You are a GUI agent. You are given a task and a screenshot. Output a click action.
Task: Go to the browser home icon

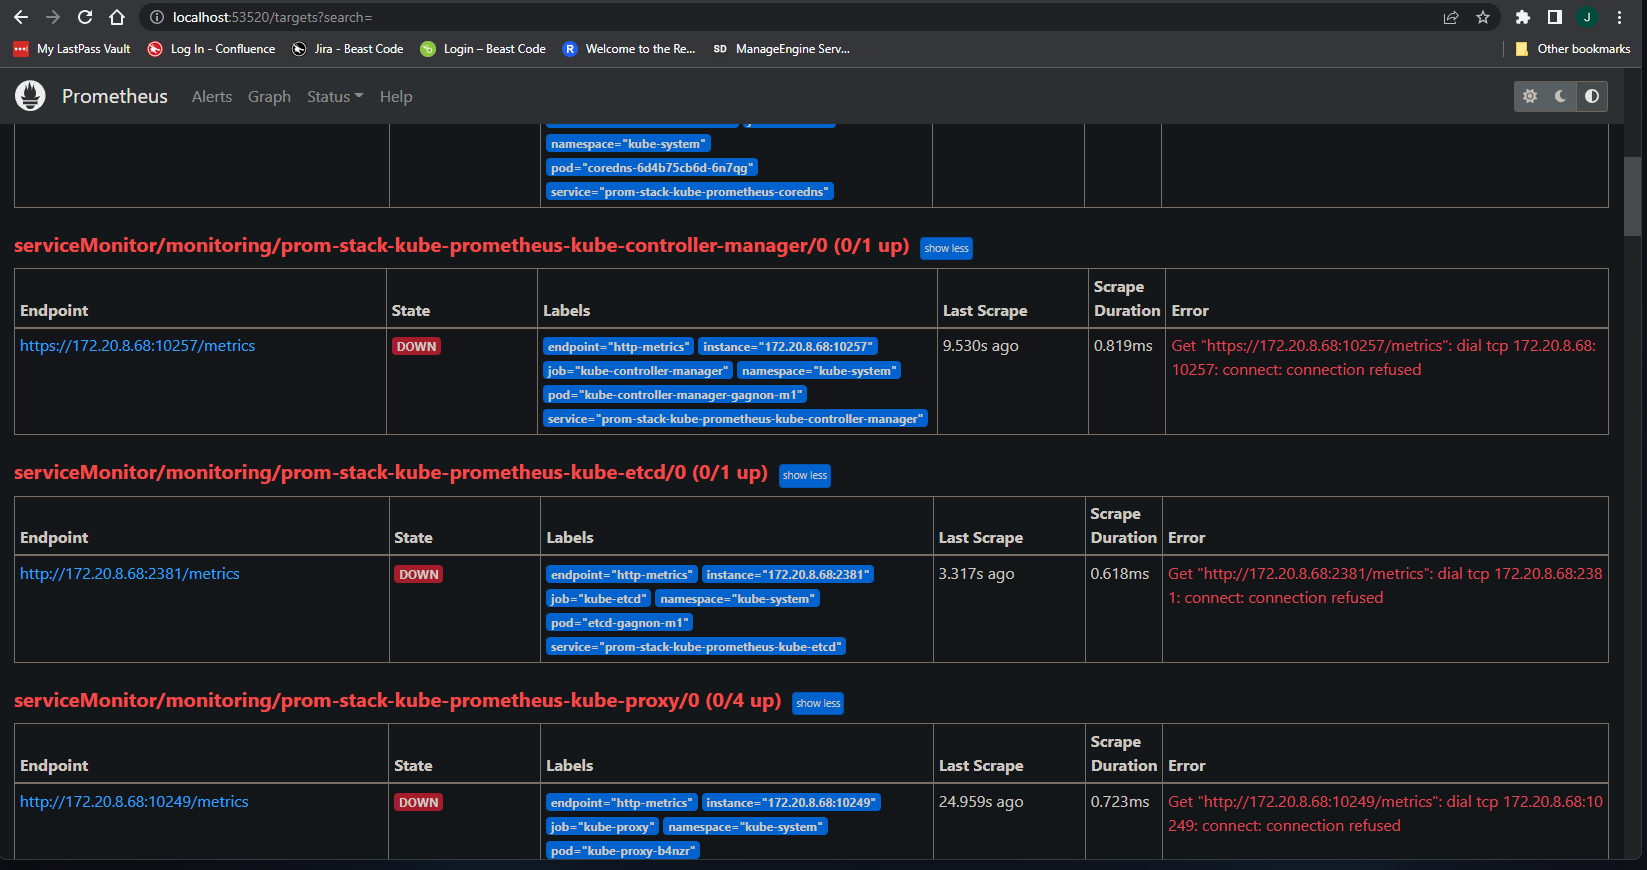coord(117,17)
